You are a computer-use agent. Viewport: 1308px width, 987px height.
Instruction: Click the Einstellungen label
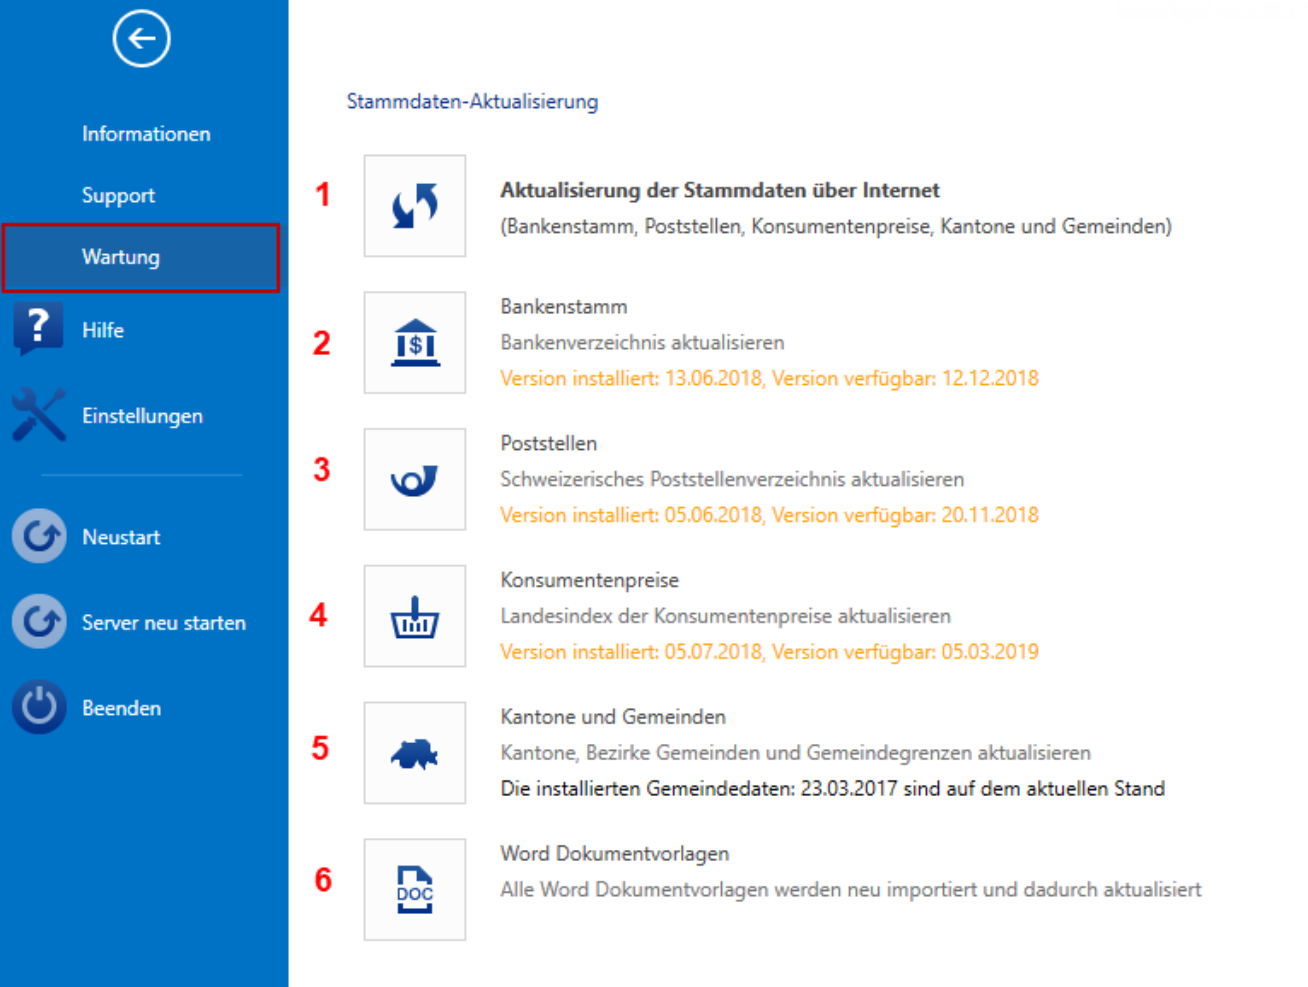(x=142, y=416)
